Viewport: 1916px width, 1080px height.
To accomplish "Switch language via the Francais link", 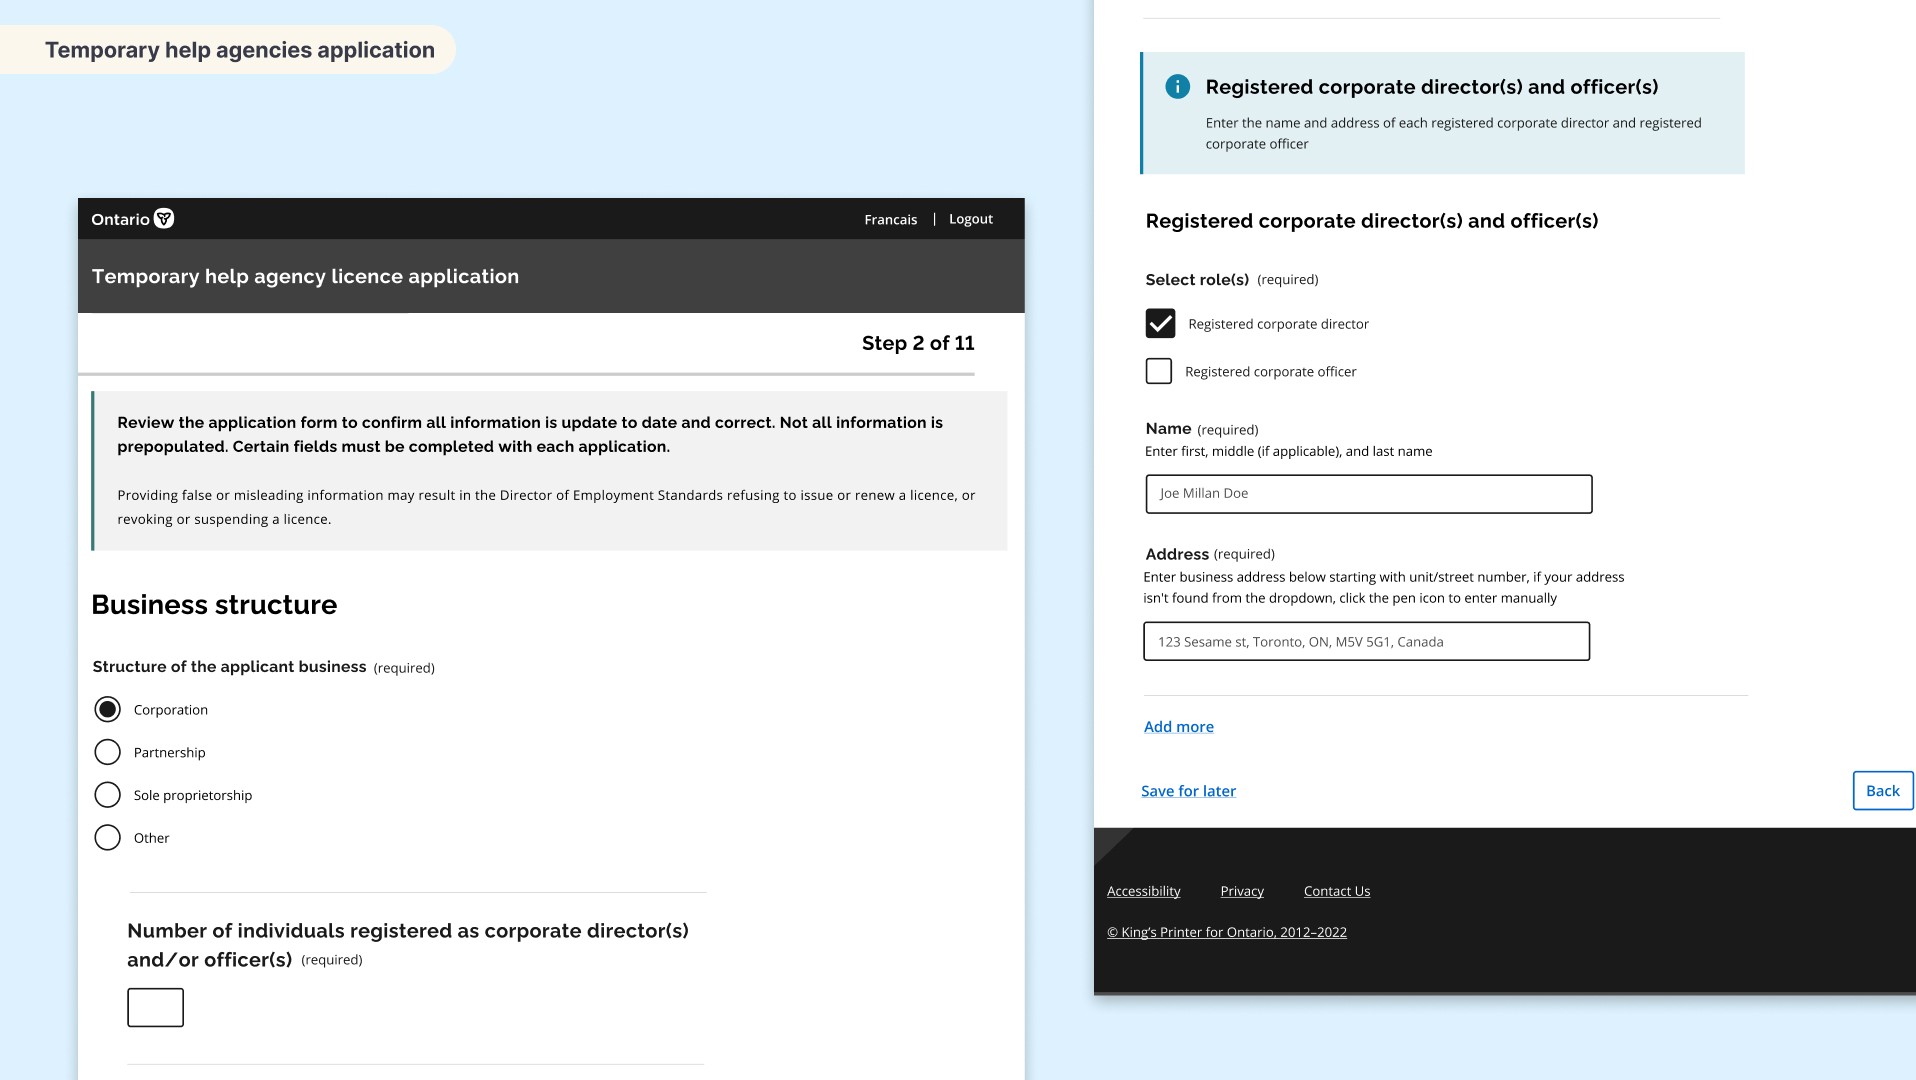I will point(890,219).
